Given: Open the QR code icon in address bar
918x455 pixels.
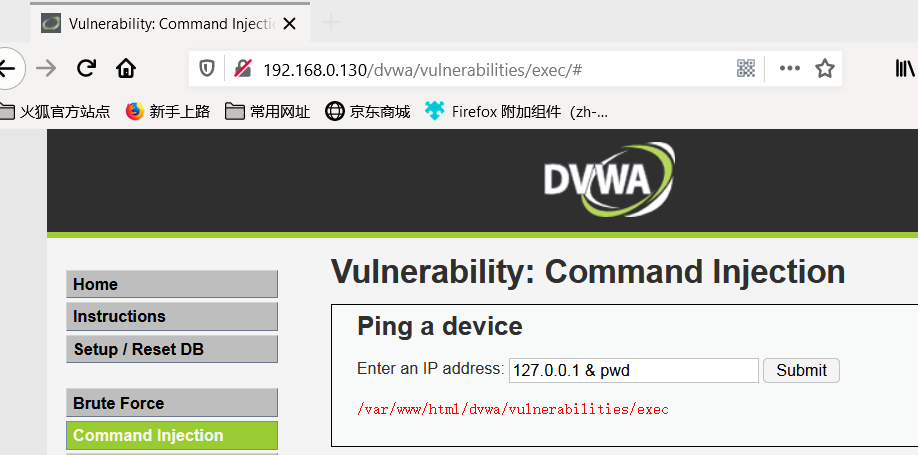Looking at the screenshot, I should (745, 69).
